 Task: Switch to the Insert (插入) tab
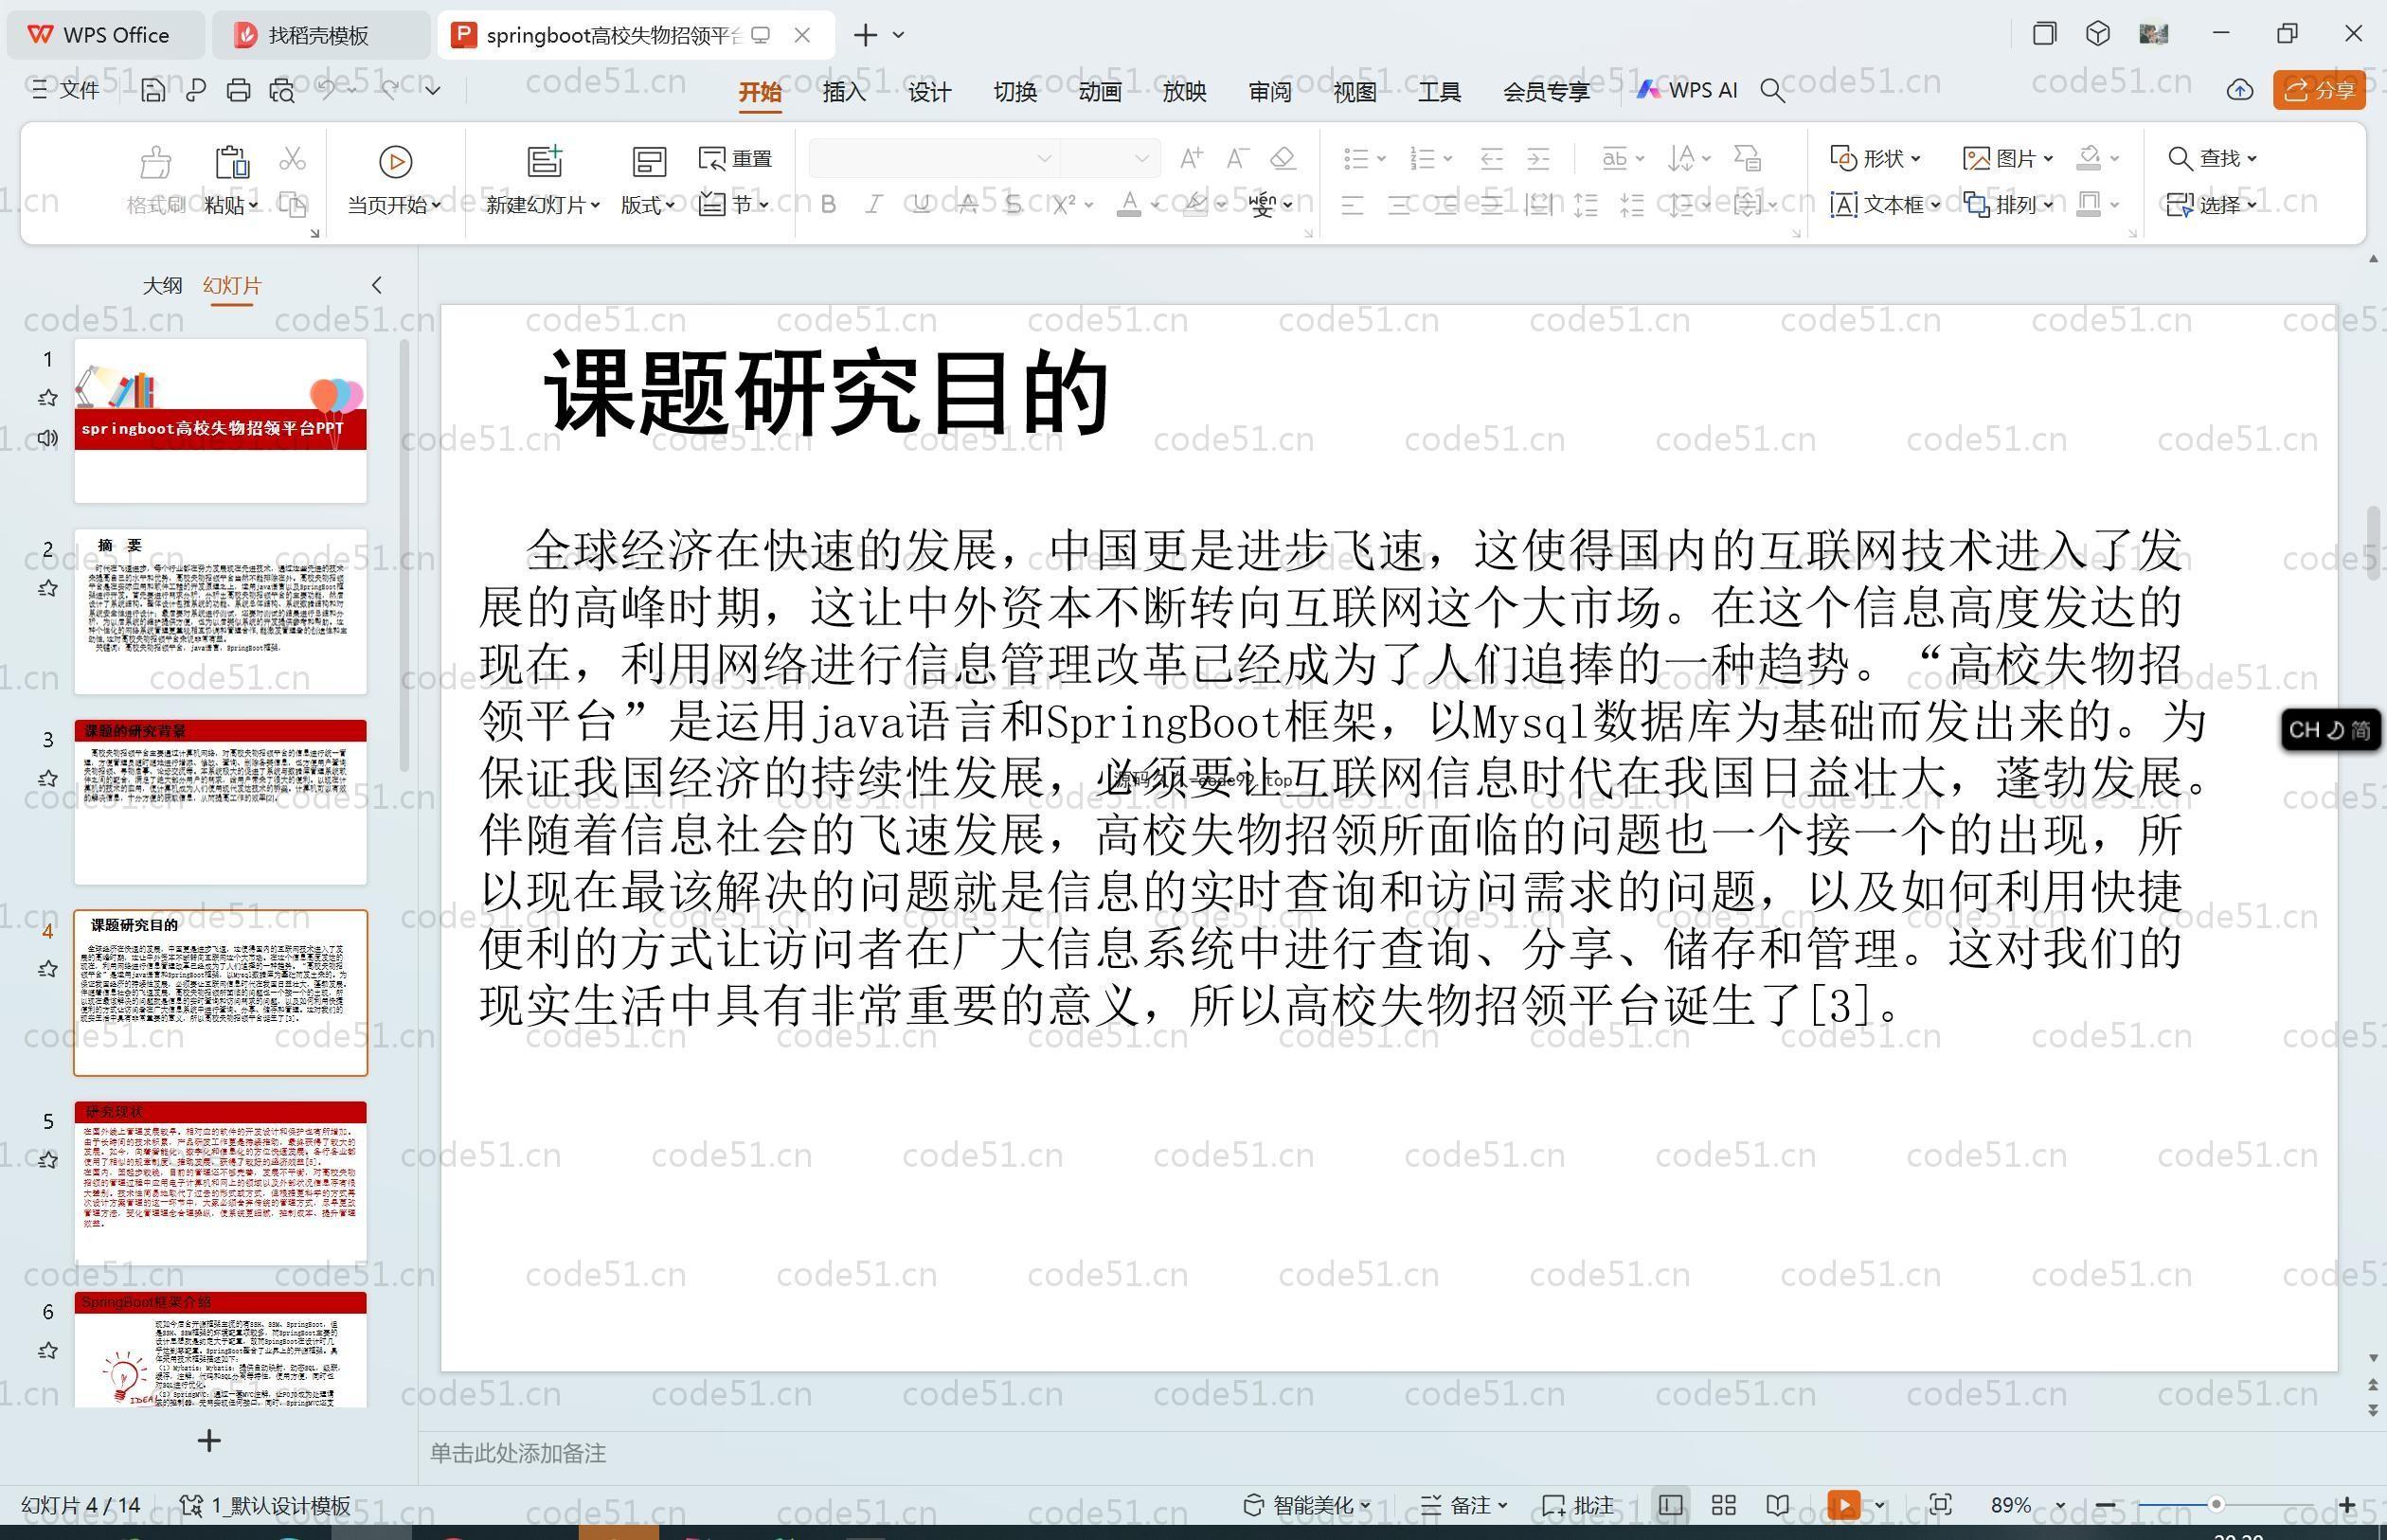coord(844,92)
